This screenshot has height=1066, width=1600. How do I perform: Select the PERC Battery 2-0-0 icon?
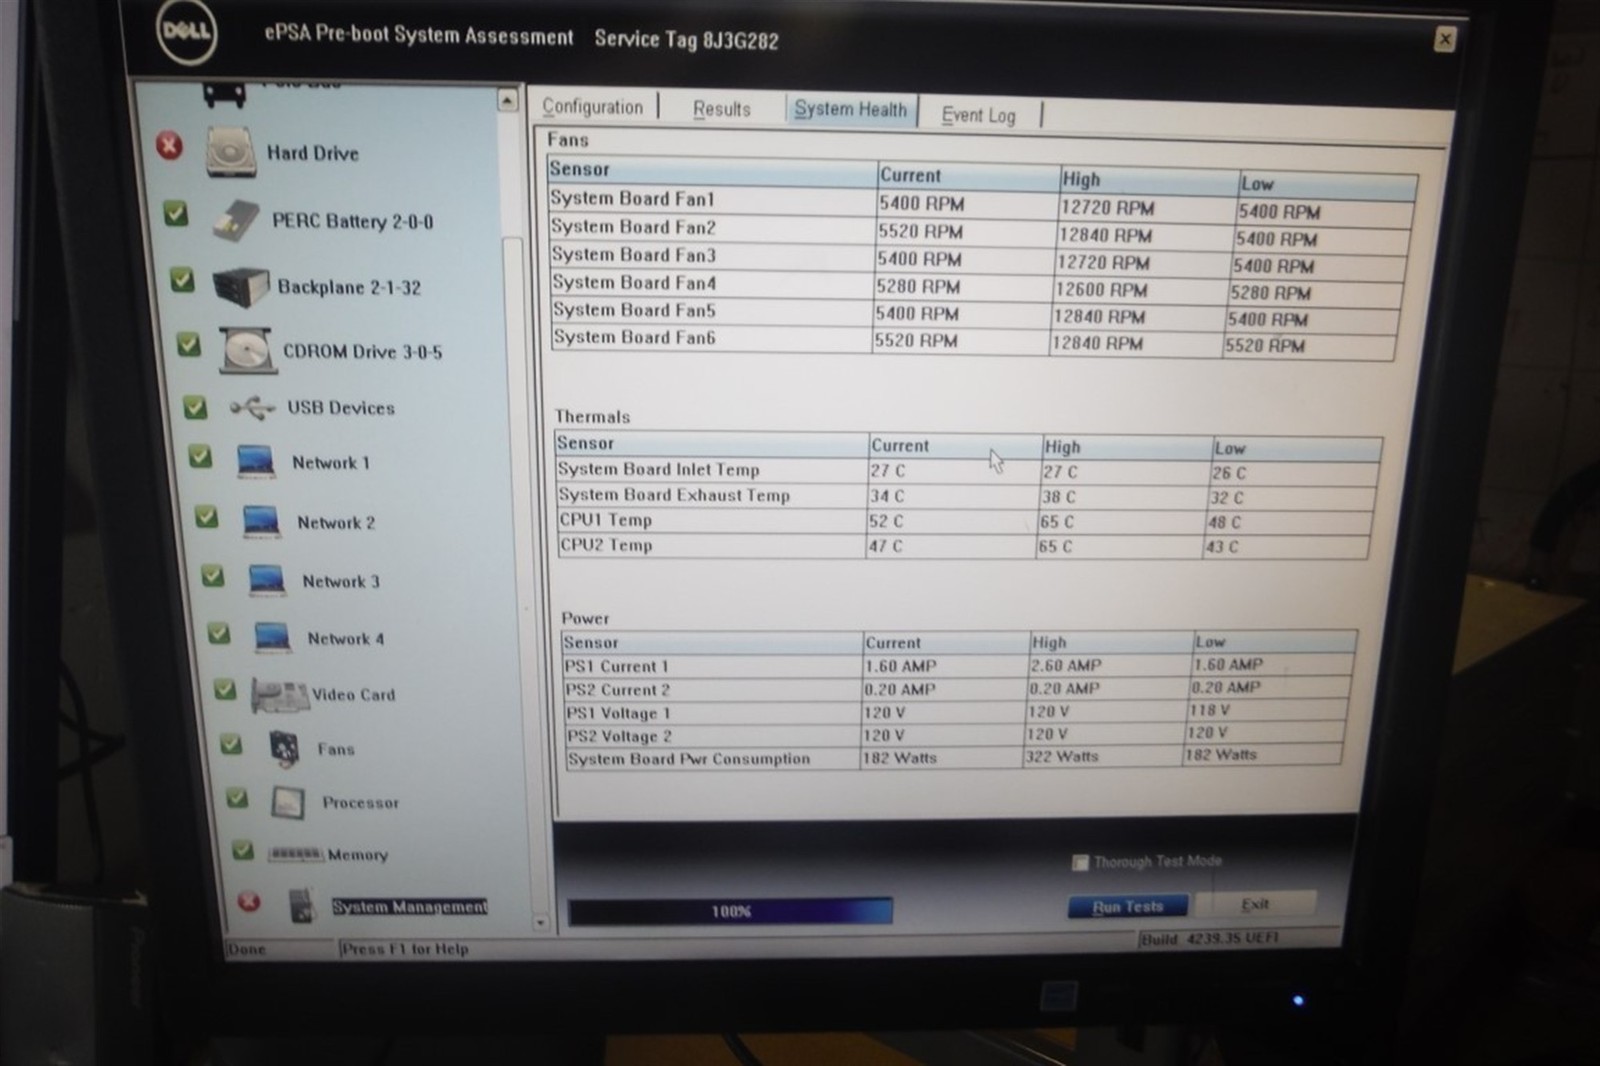[237, 220]
